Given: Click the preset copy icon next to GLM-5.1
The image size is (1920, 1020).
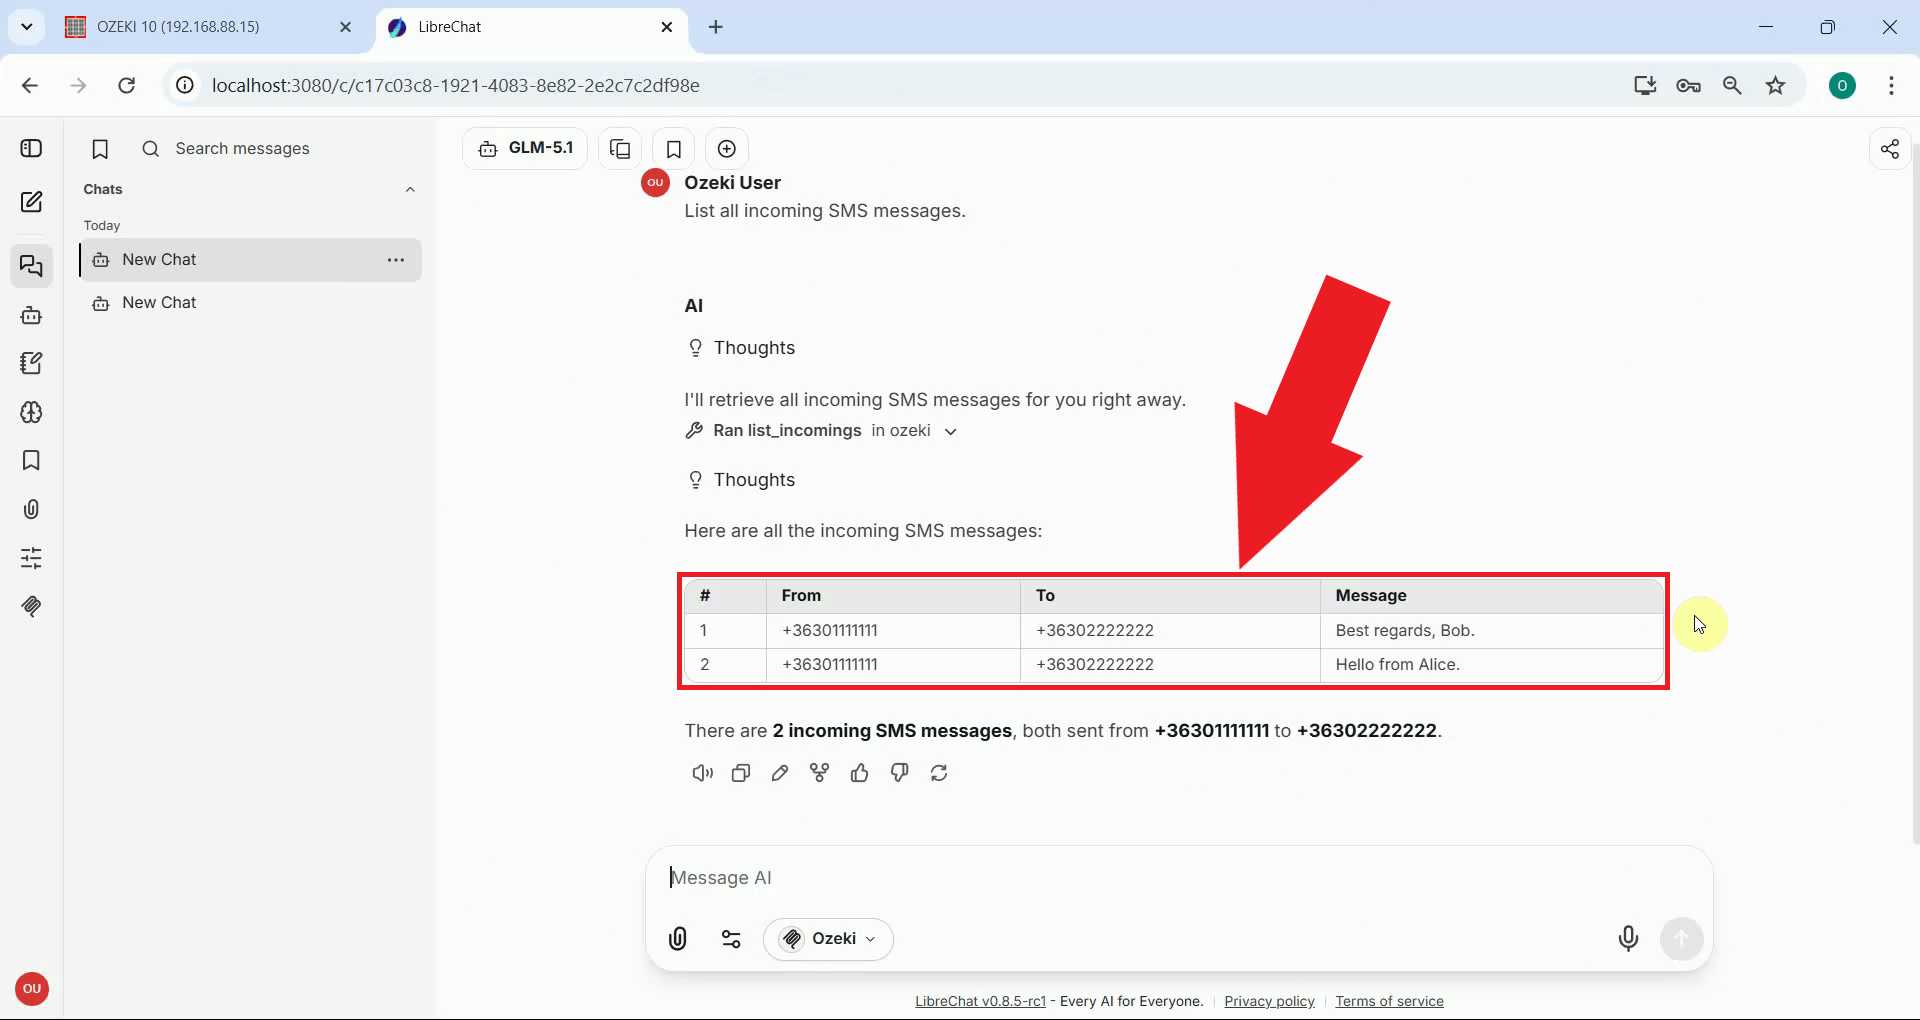Looking at the screenshot, I should click(620, 149).
